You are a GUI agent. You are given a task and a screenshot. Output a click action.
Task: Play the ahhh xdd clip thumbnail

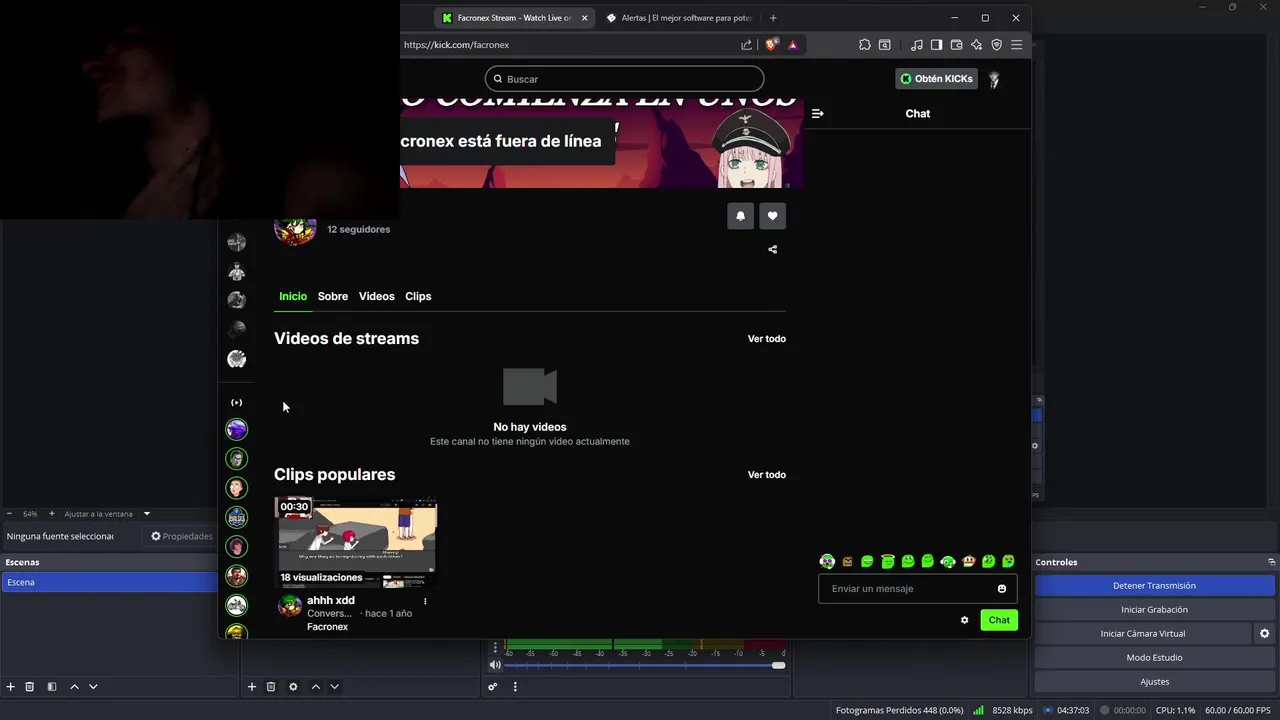pyautogui.click(x=356, y=542)
